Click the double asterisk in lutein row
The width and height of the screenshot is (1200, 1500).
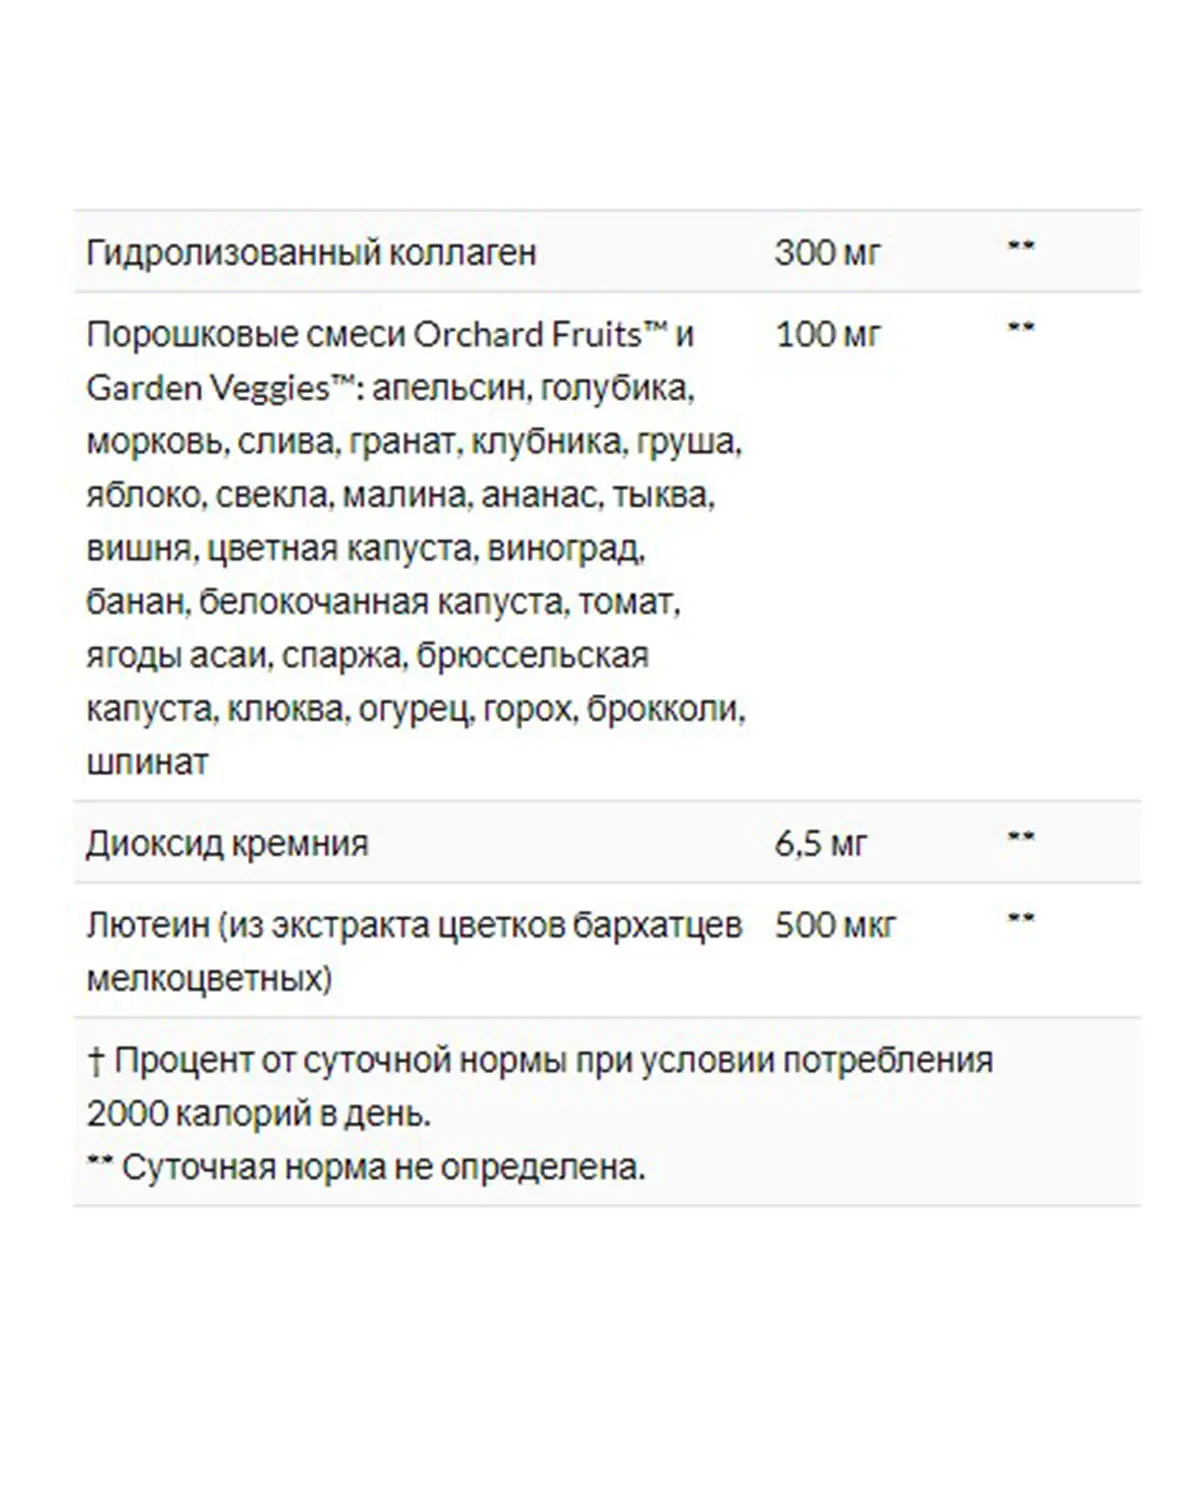click(x=1020, y=919)
